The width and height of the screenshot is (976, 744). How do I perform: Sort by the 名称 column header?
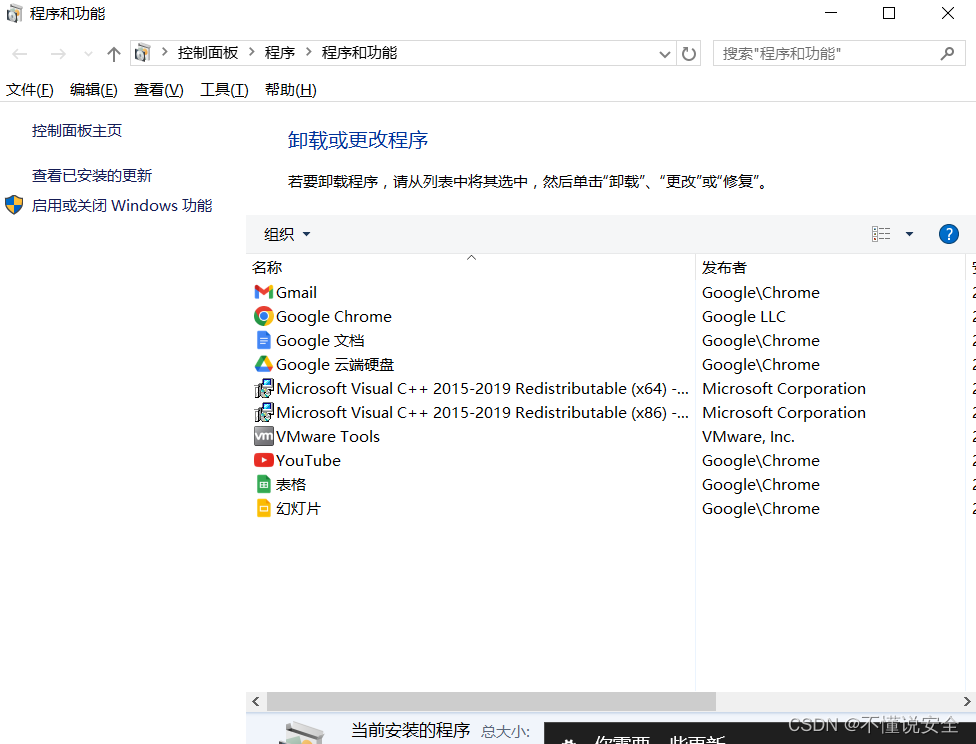click(471, 267)
